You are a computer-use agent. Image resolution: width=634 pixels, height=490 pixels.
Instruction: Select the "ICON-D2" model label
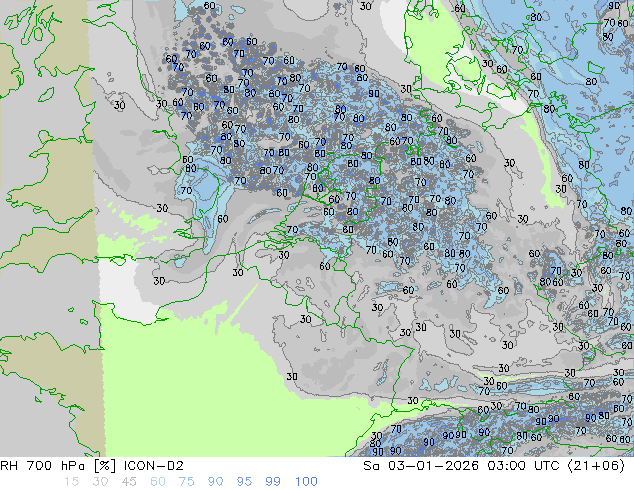154,466
